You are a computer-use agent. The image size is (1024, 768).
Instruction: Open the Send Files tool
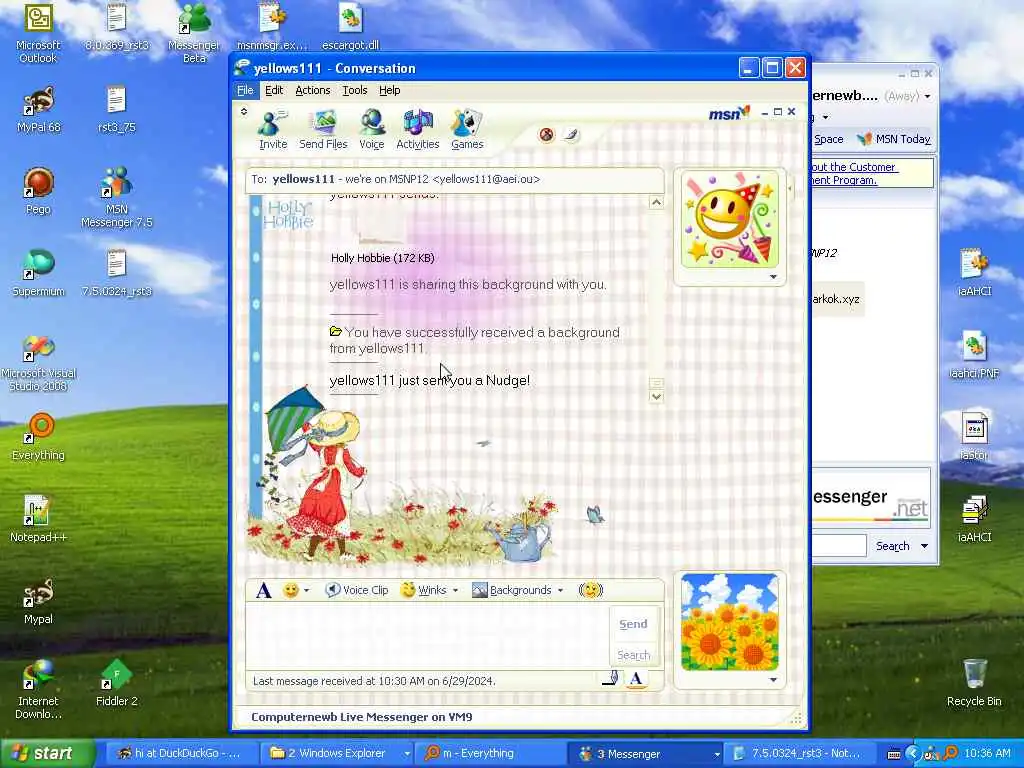(323, 129)
